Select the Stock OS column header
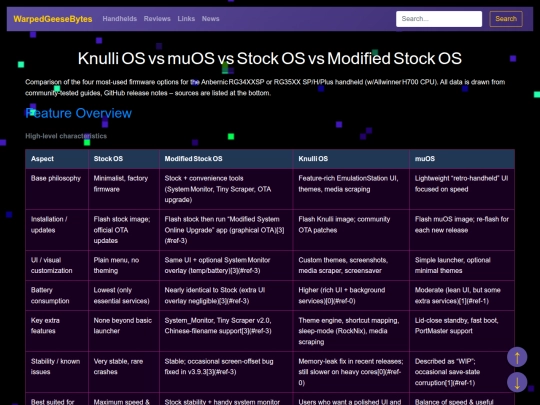540x405 pixels. pos(124,159)
